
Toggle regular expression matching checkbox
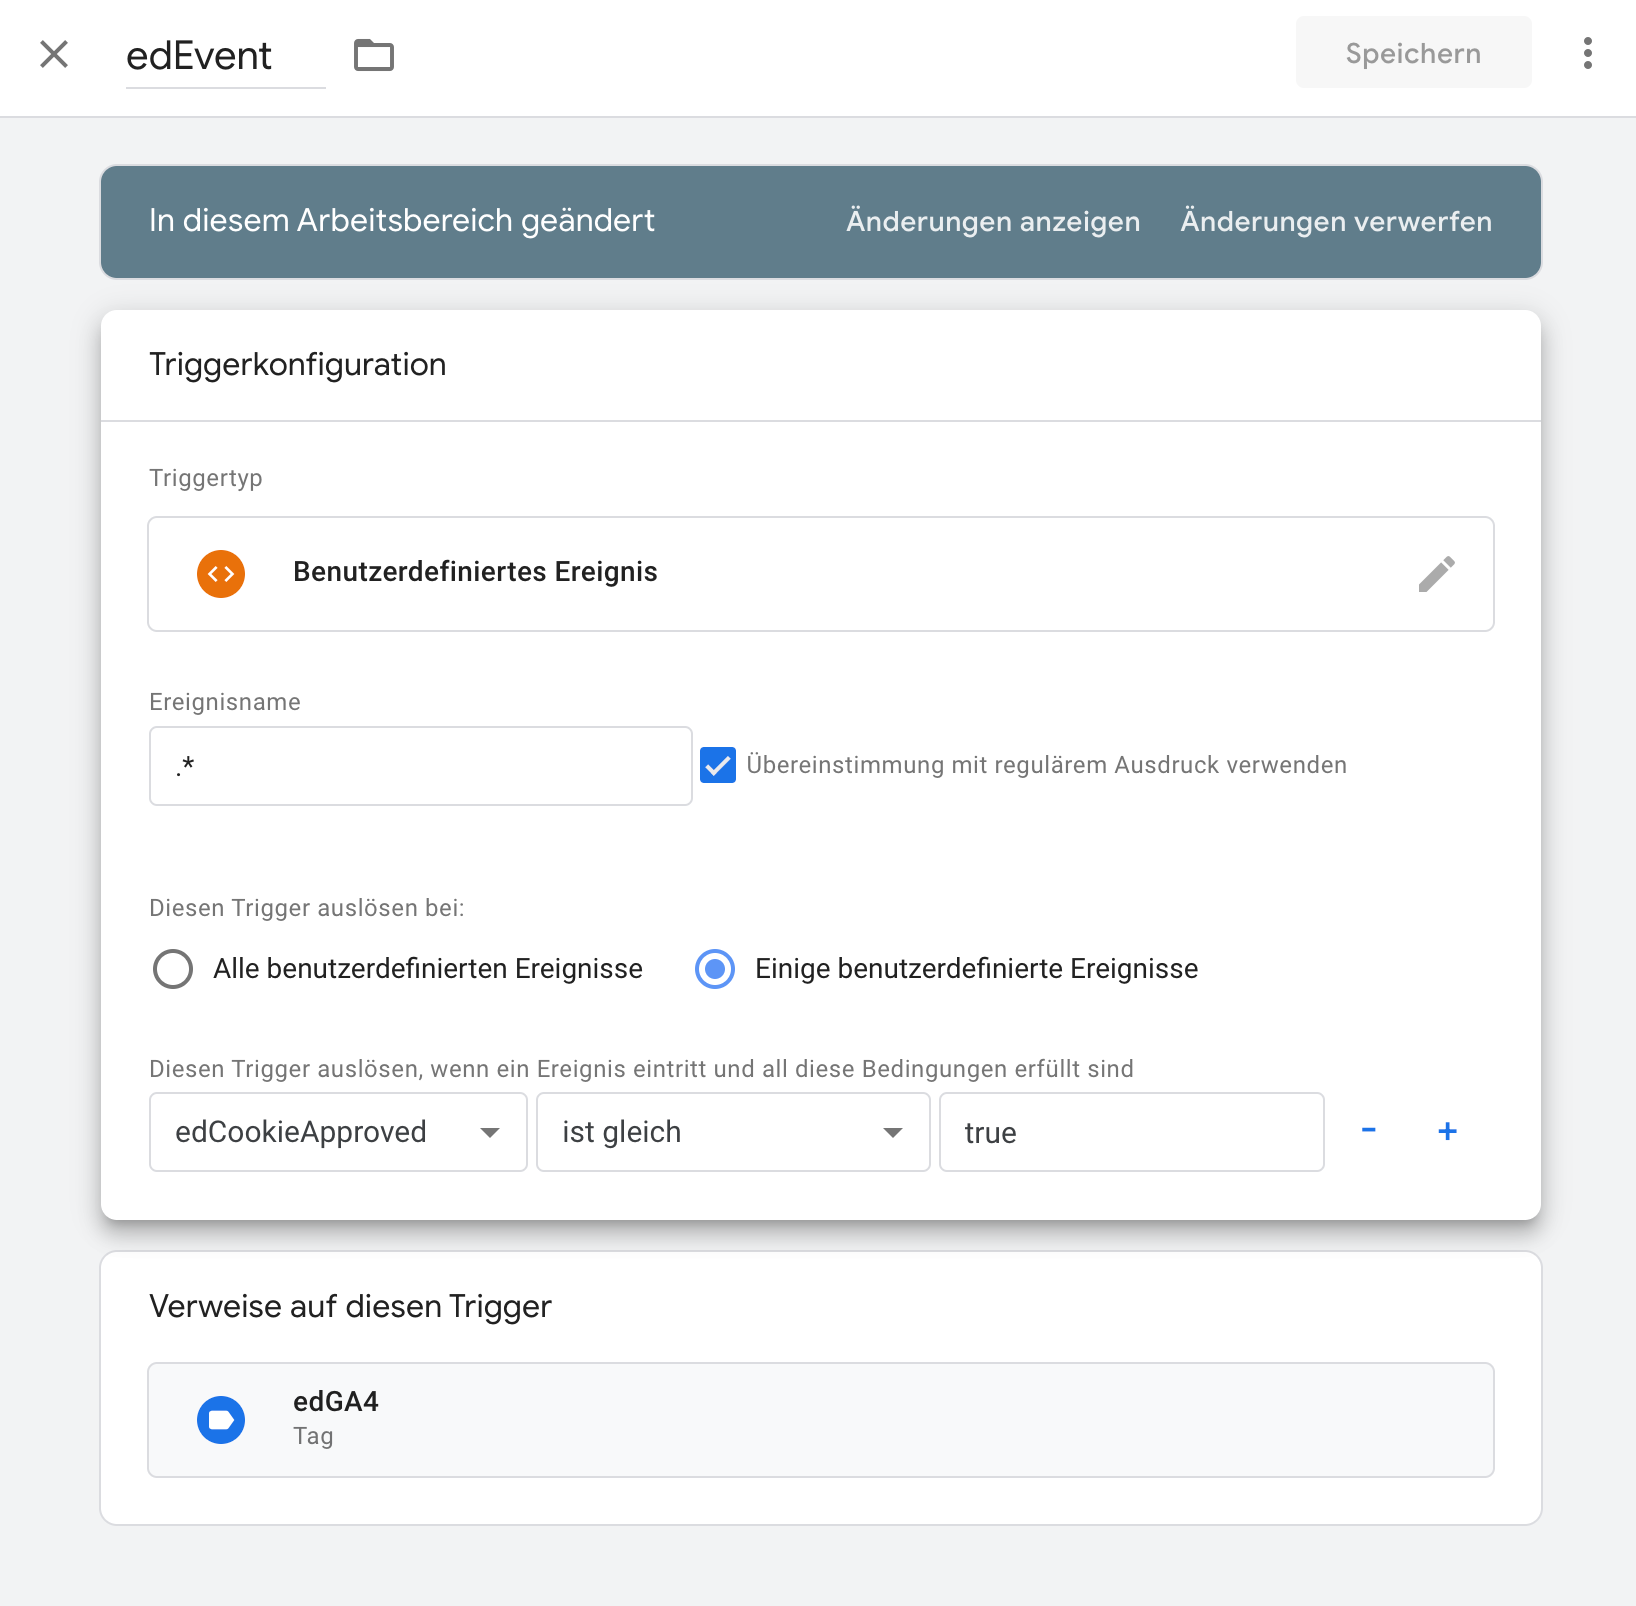click(x=718, y=765)
